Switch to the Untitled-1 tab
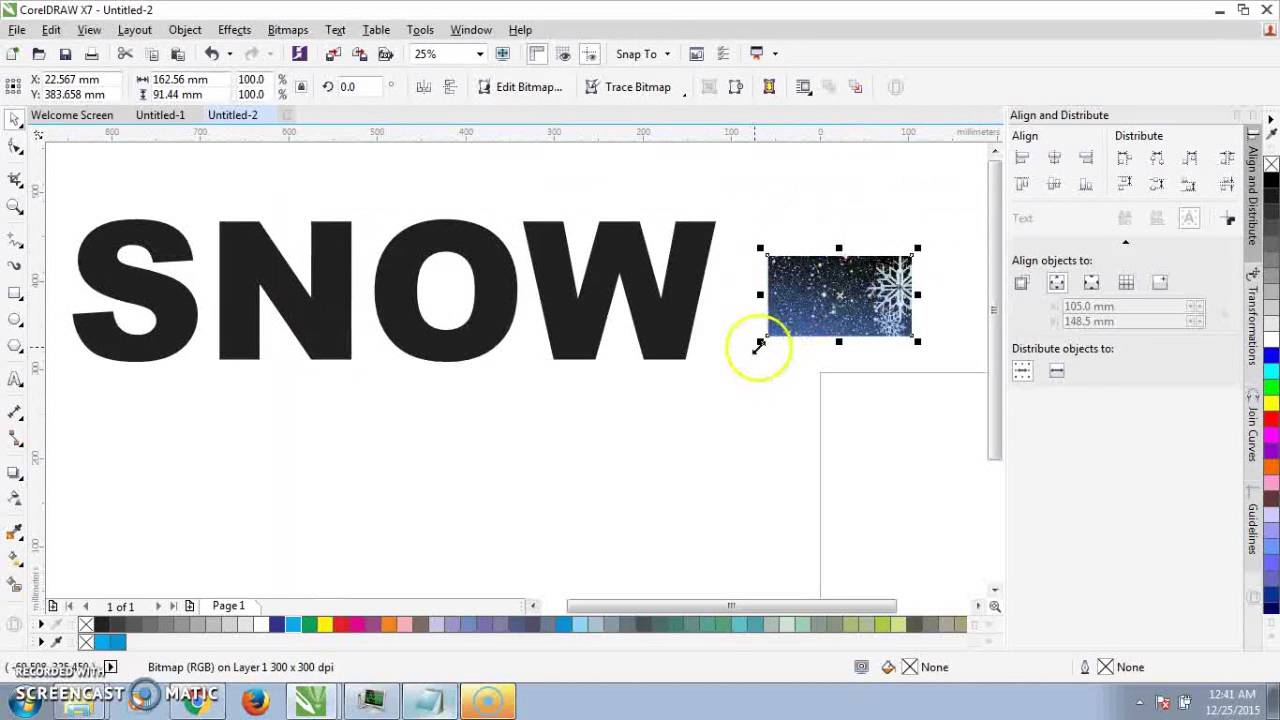The width and height of the screenshot is (1280, 720). [x=160, y=115]
